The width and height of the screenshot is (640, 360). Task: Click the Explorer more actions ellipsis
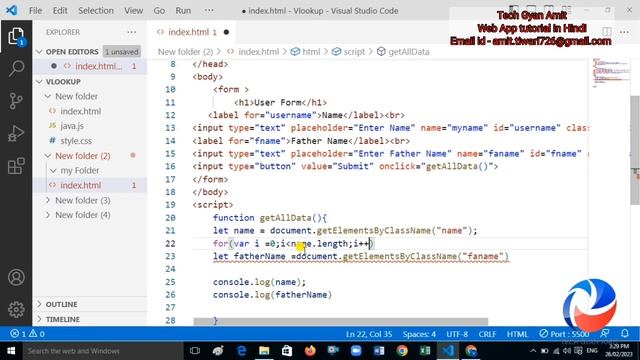pyautogui.click(x=131, y=32)
